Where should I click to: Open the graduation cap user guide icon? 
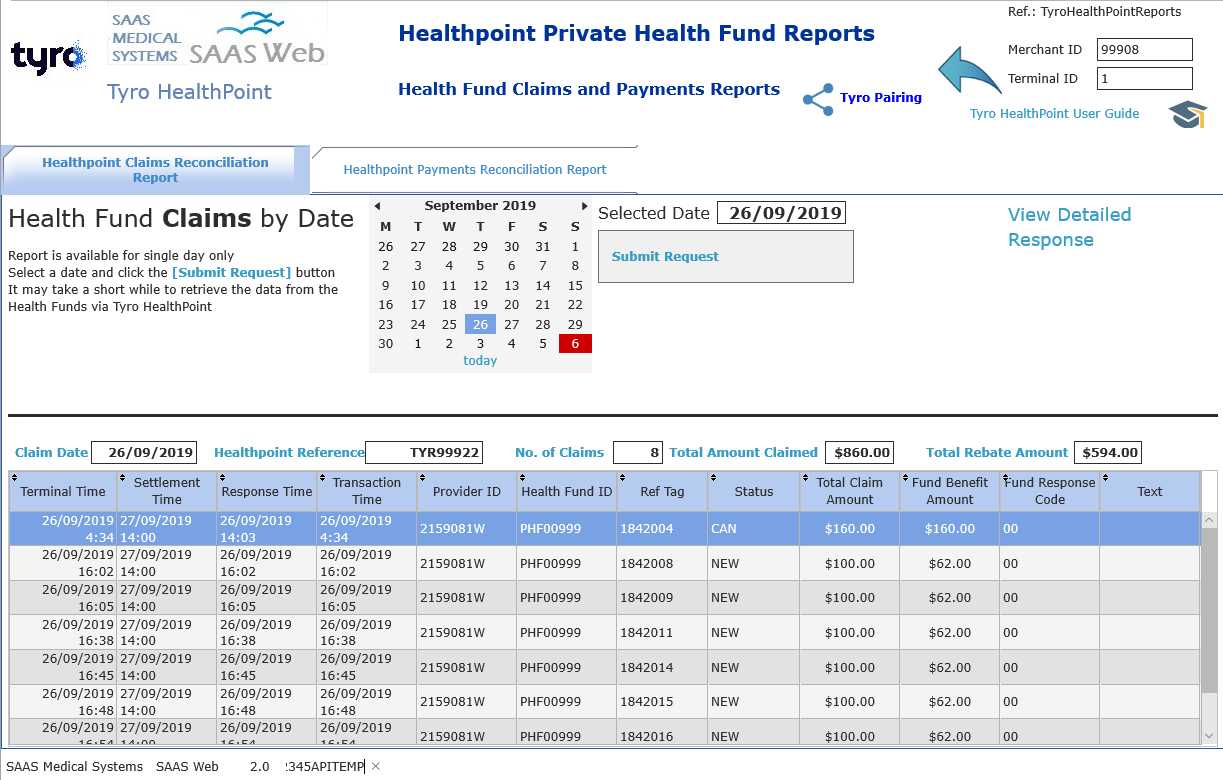(x=1188, y=114)
